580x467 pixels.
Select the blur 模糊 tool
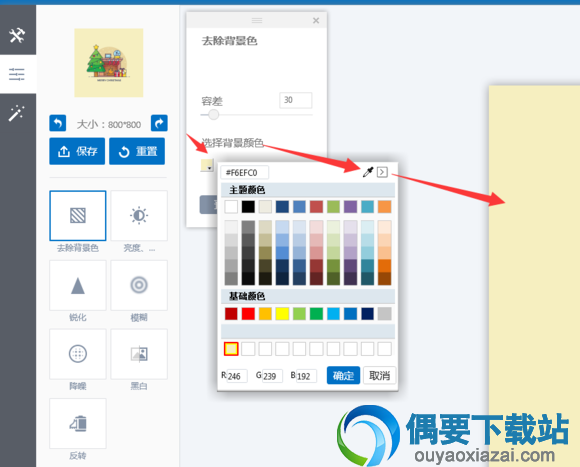(139, 285)
